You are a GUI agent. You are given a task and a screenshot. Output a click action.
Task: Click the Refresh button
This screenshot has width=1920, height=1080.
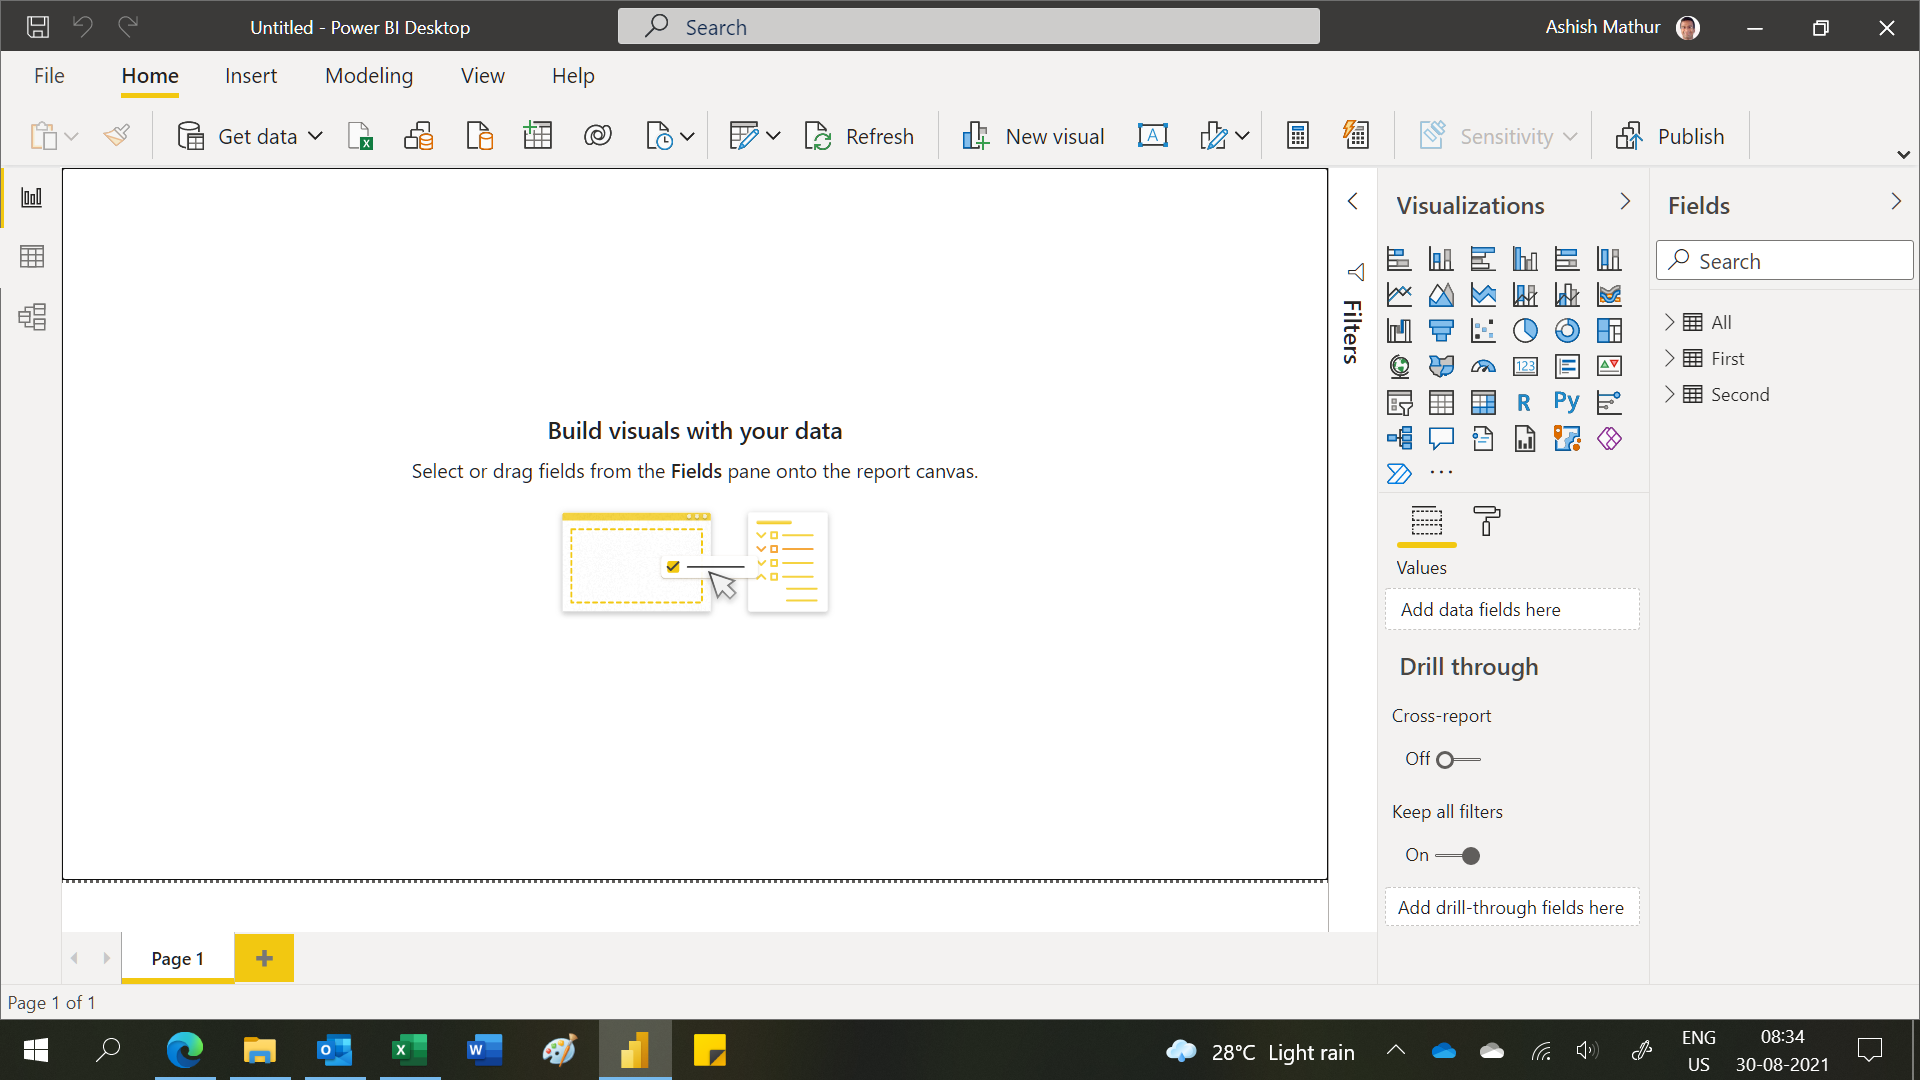tap(859, 136)
